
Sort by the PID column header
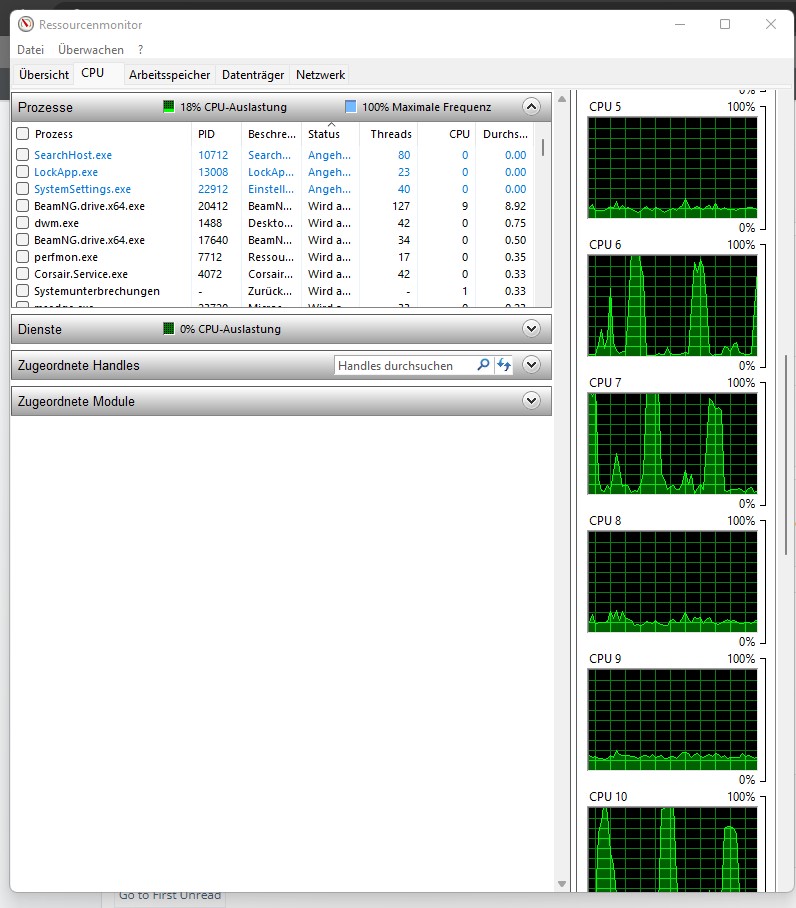[x=216, y=134]
